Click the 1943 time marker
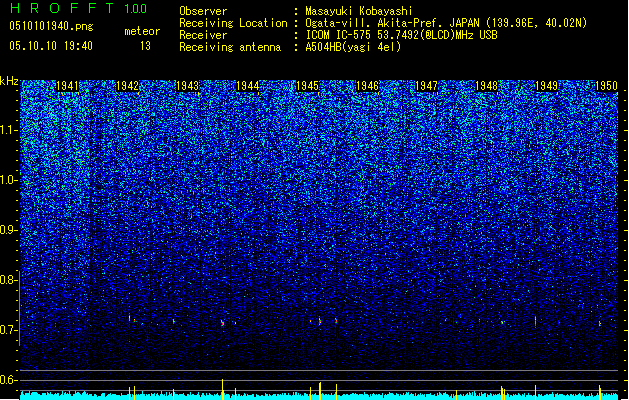 (x=187, y=86)
